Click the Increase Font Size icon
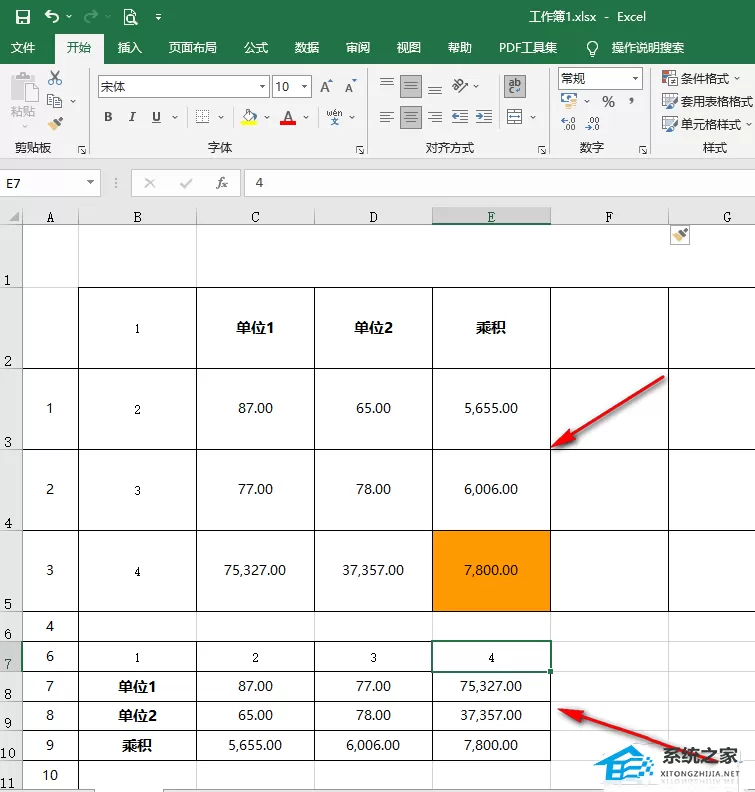 click(326, 86)
